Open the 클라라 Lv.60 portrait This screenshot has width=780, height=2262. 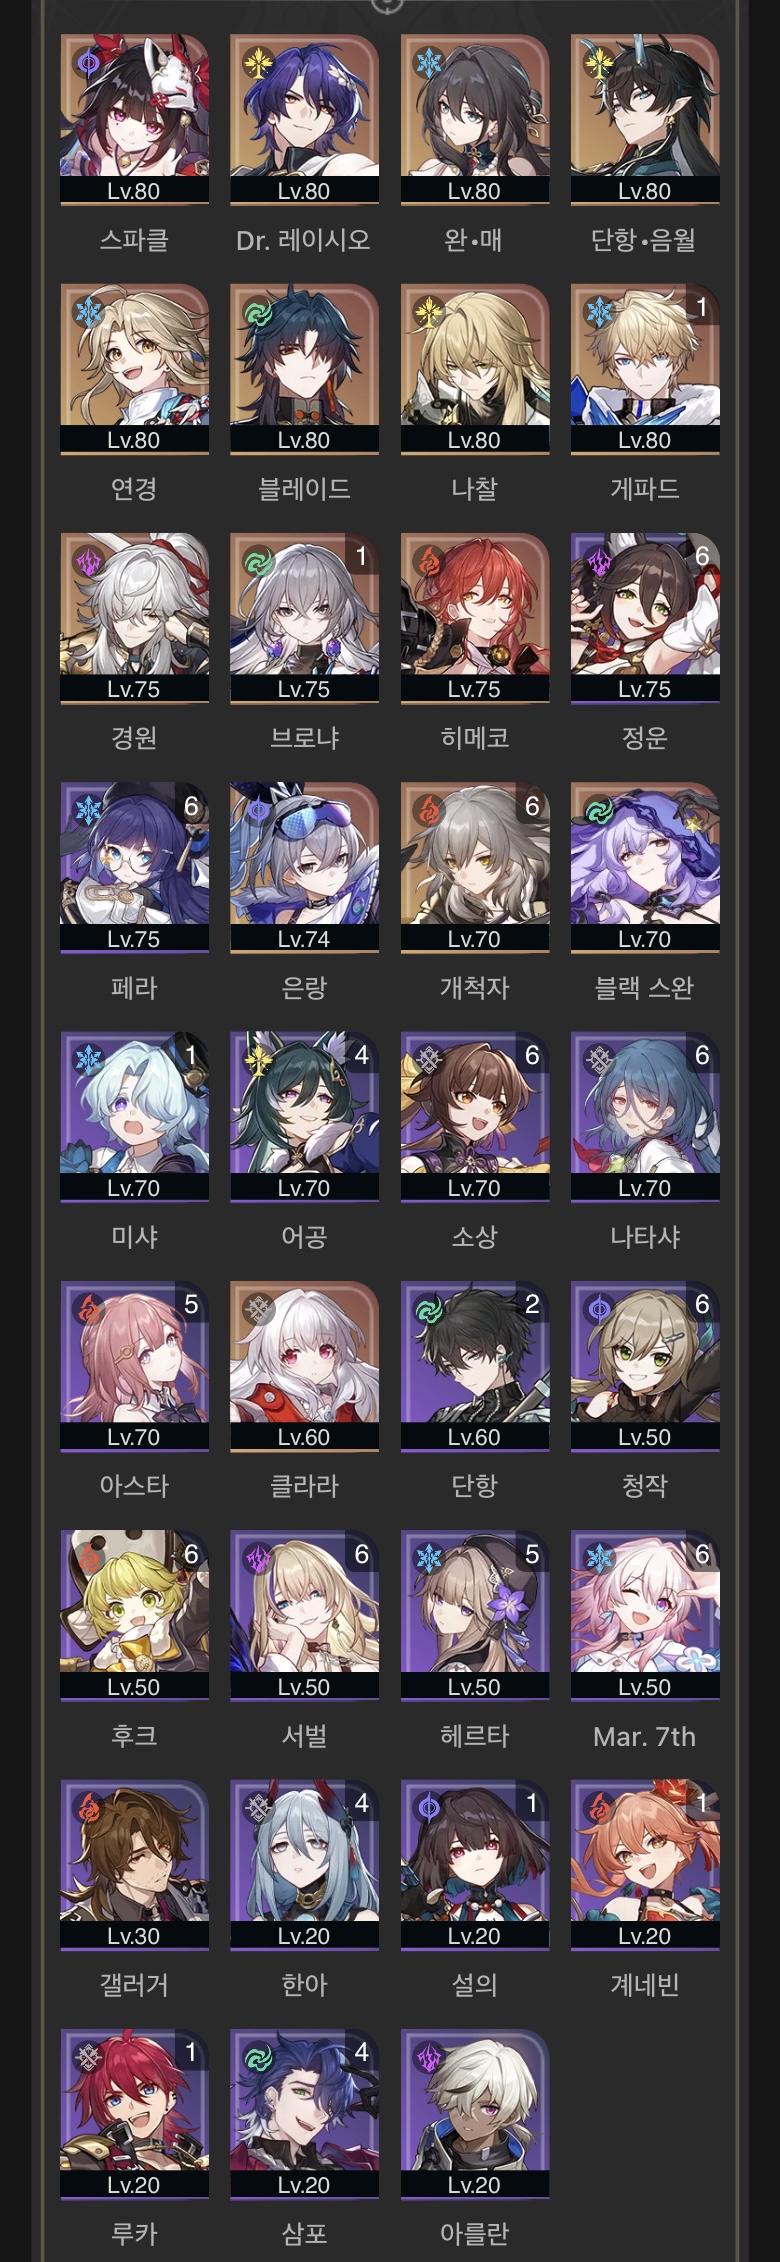click(305, 1366)
